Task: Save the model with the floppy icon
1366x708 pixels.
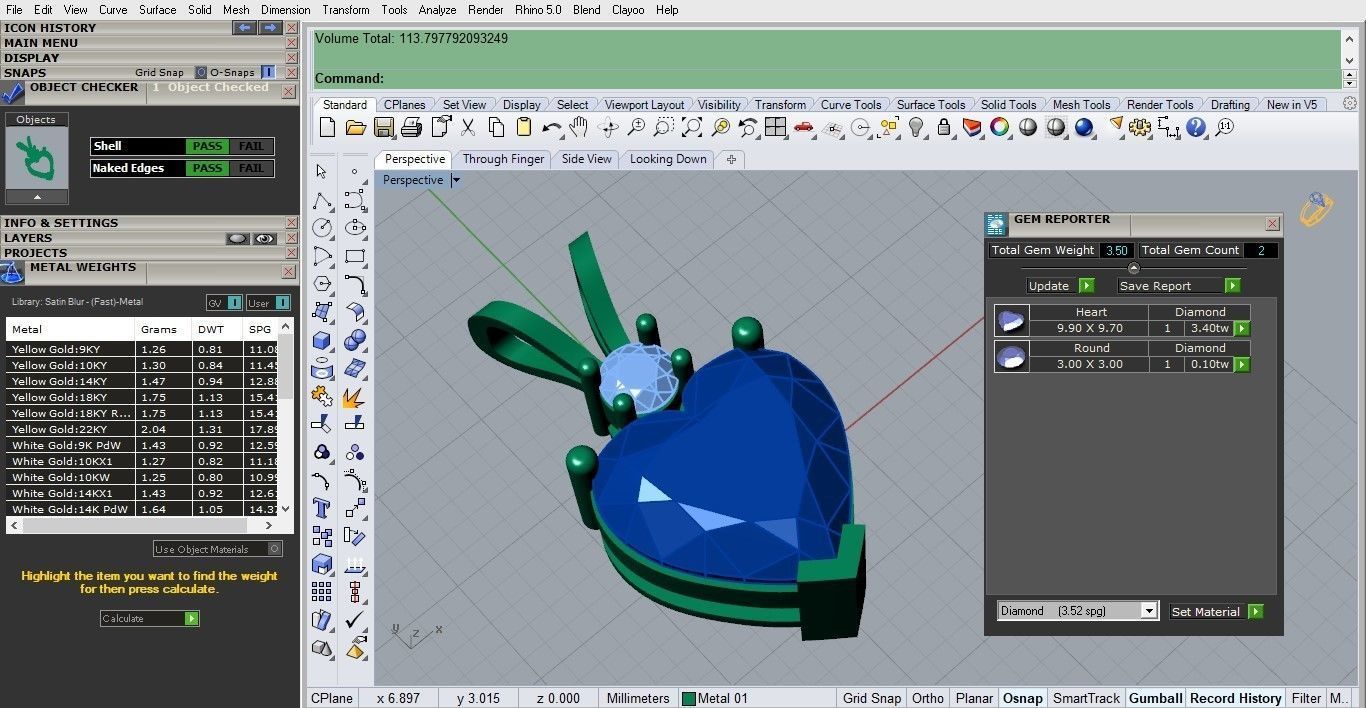Action: click(383, 127)
